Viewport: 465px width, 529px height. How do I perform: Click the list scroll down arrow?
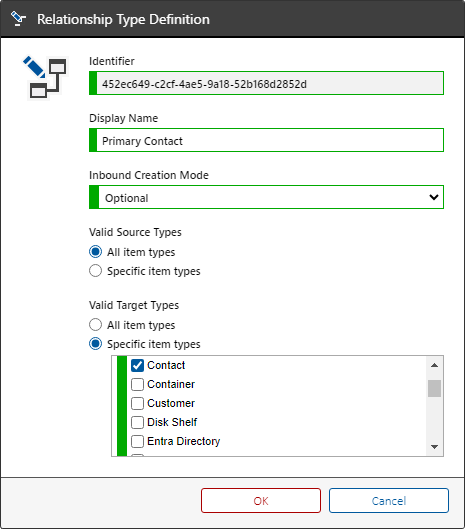point(435,447)
